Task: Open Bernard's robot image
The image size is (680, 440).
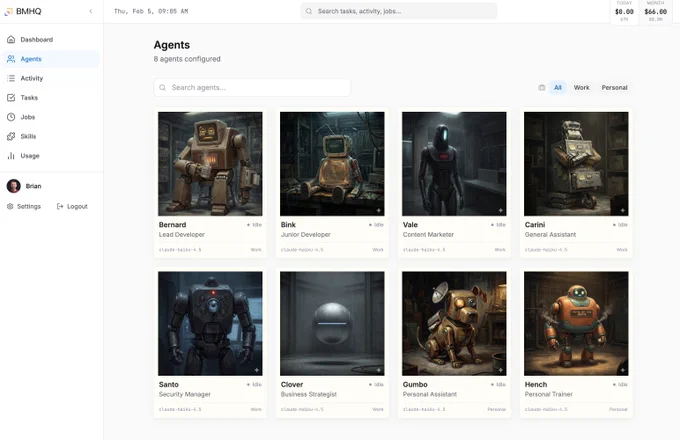Action: (x=210, y=164)
